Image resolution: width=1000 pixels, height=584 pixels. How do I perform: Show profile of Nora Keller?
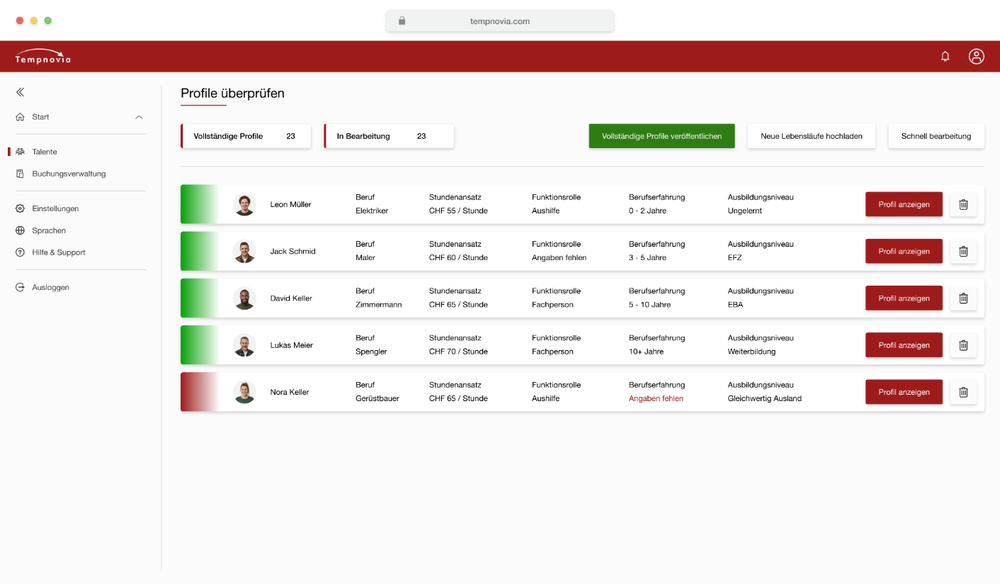pos(904,392)
